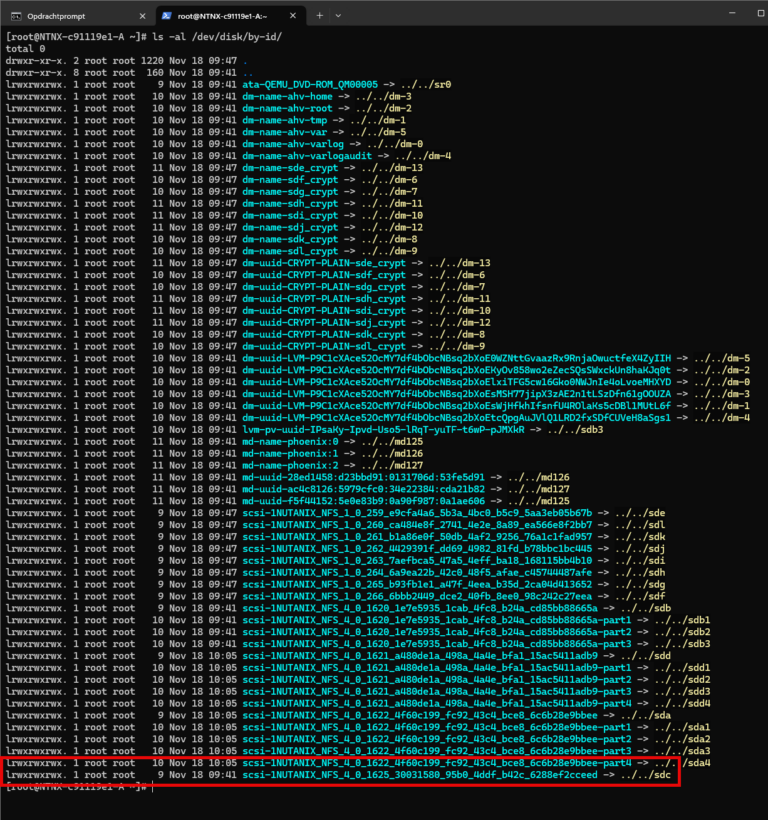Click the ata-QEMU_DVD-ROM_QM00005 entry
The width and height of the screenshot is (768, 820).
pyautogui.click(x=310, y=85)
